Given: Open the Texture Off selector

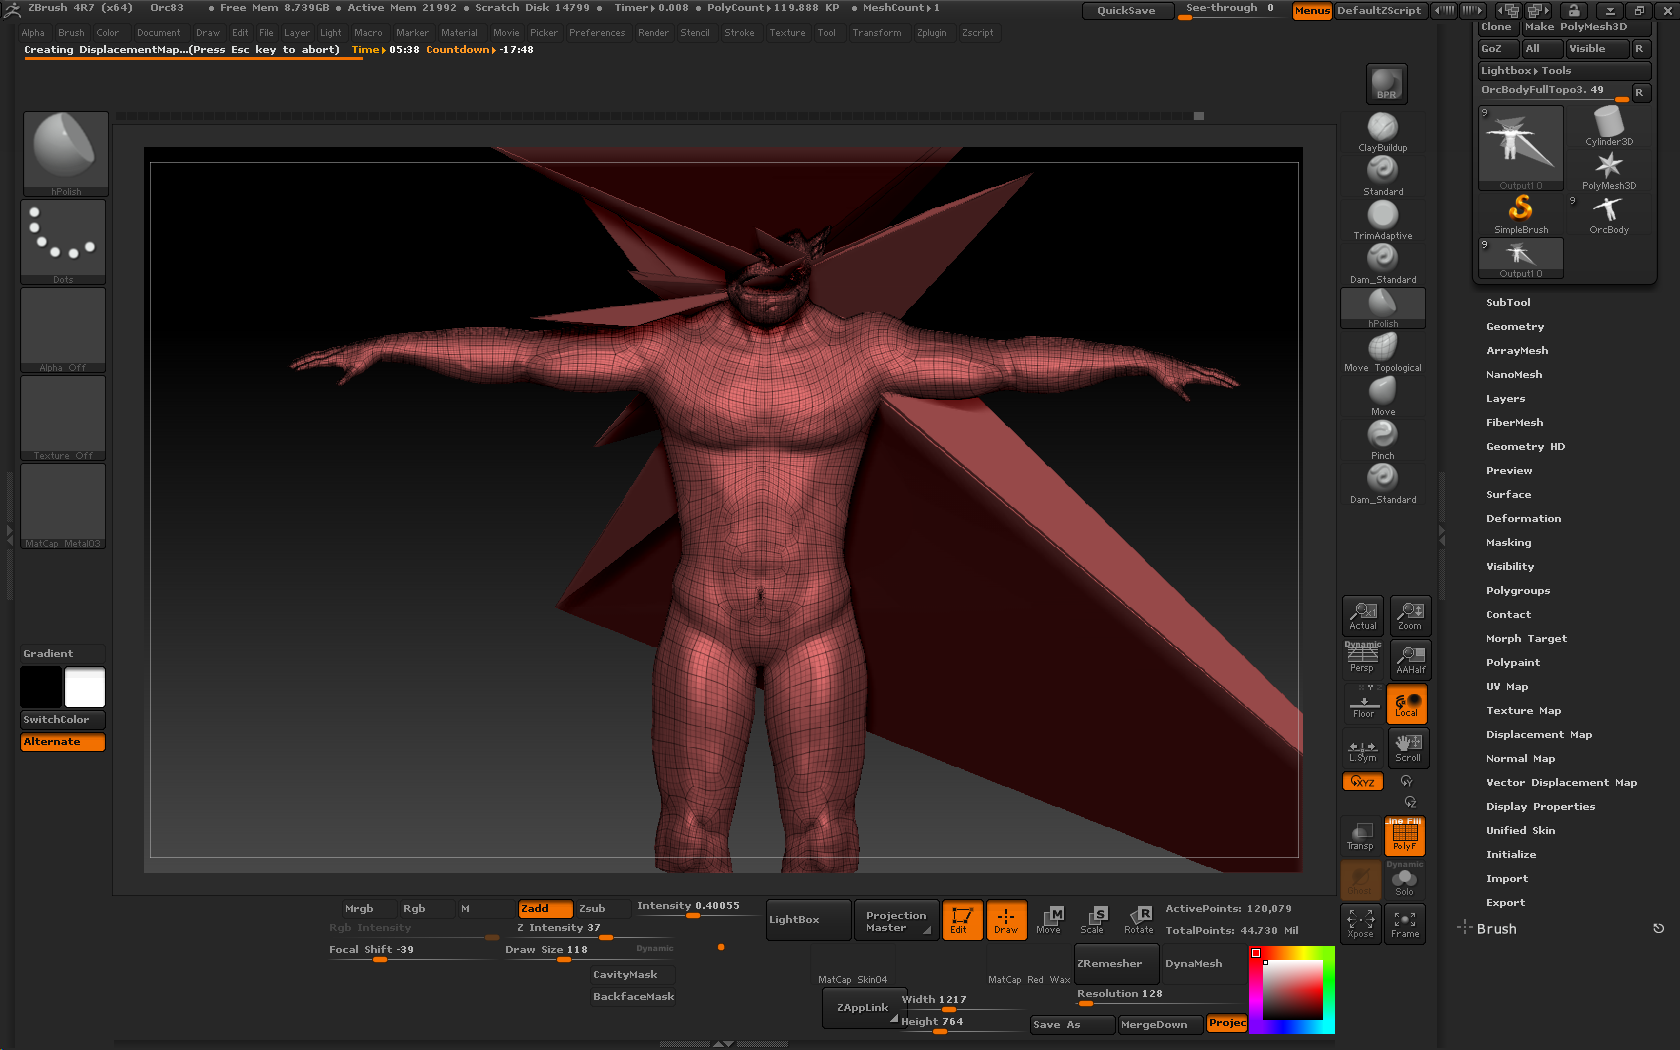Looking at the screenshot, I should click(63, 418).
